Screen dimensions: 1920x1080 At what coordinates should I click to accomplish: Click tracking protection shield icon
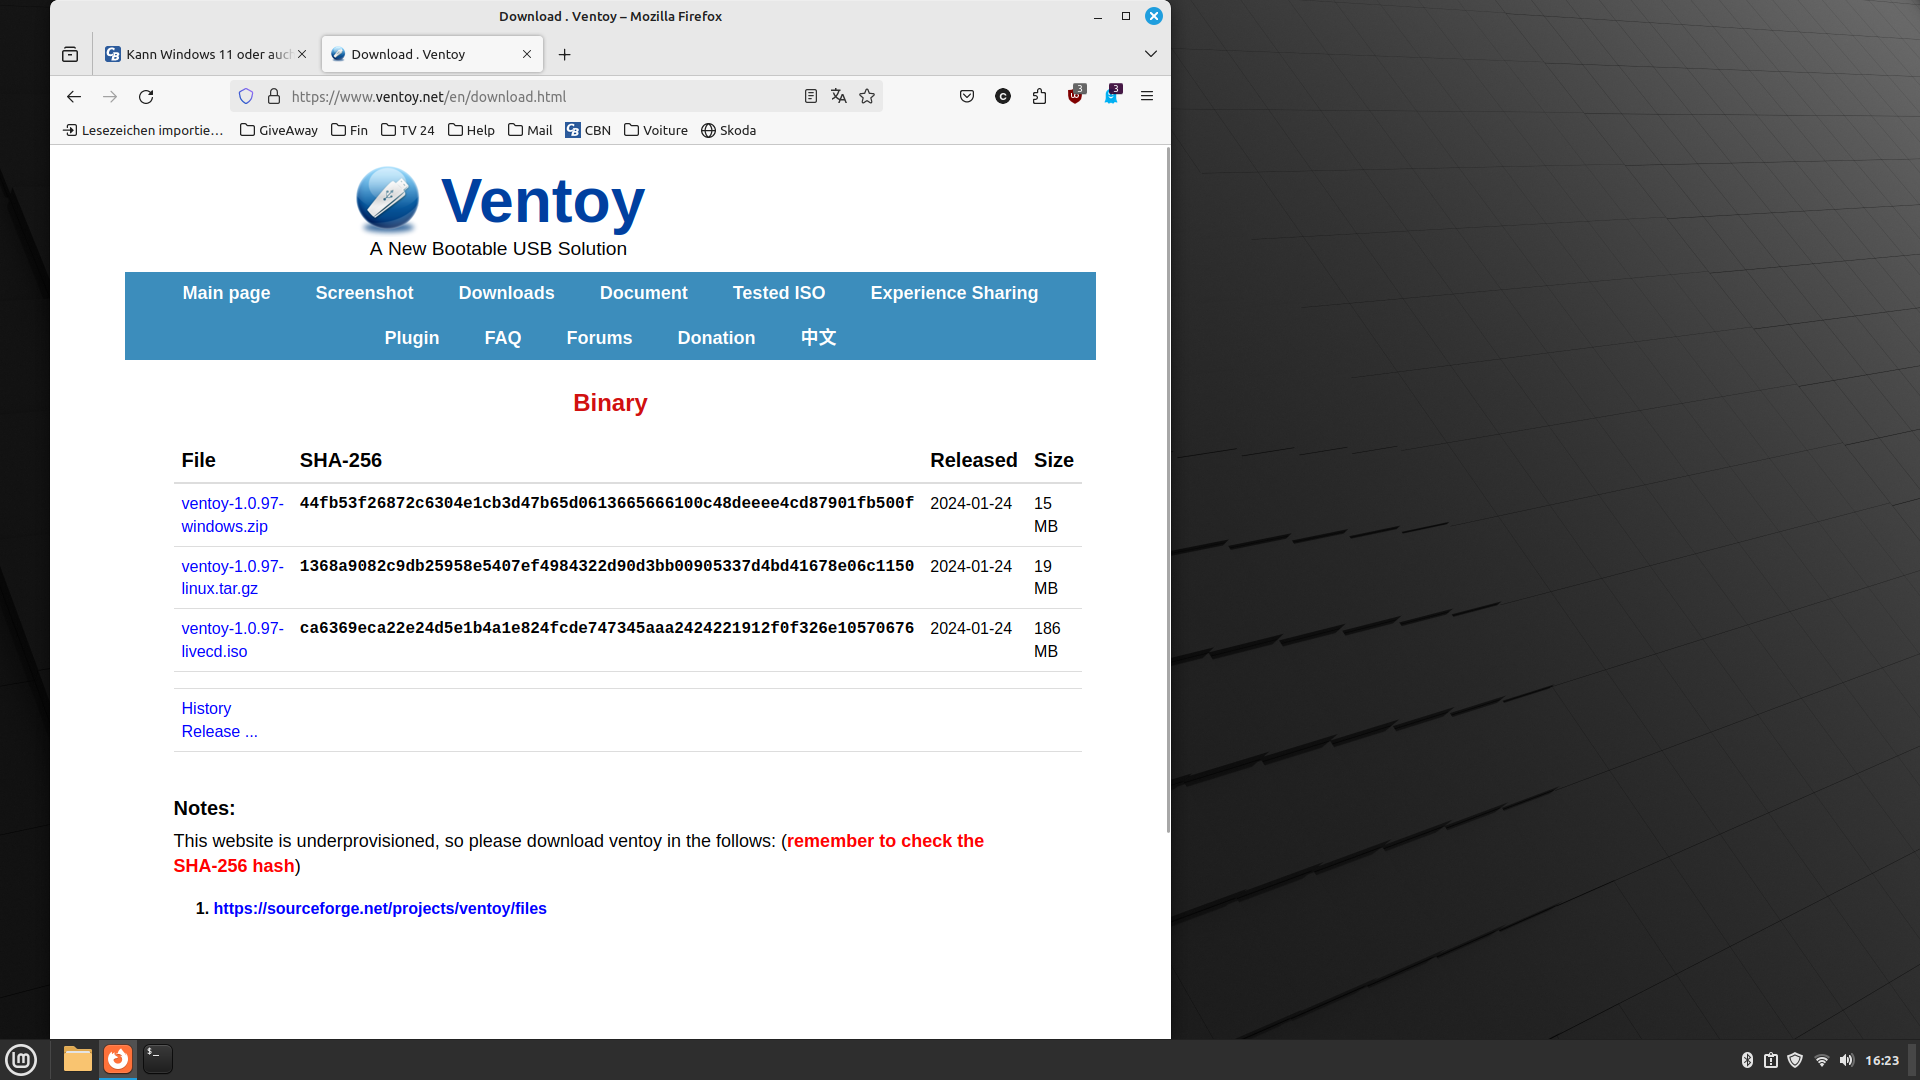246,97
